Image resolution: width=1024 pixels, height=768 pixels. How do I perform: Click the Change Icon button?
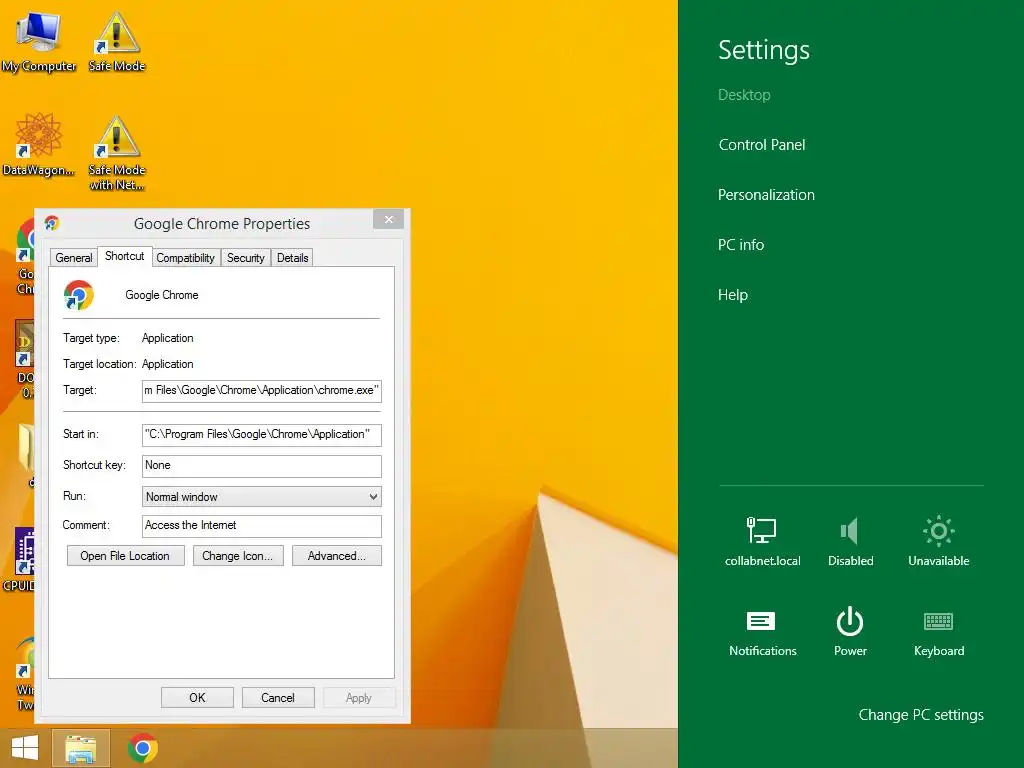click(238, 556)
